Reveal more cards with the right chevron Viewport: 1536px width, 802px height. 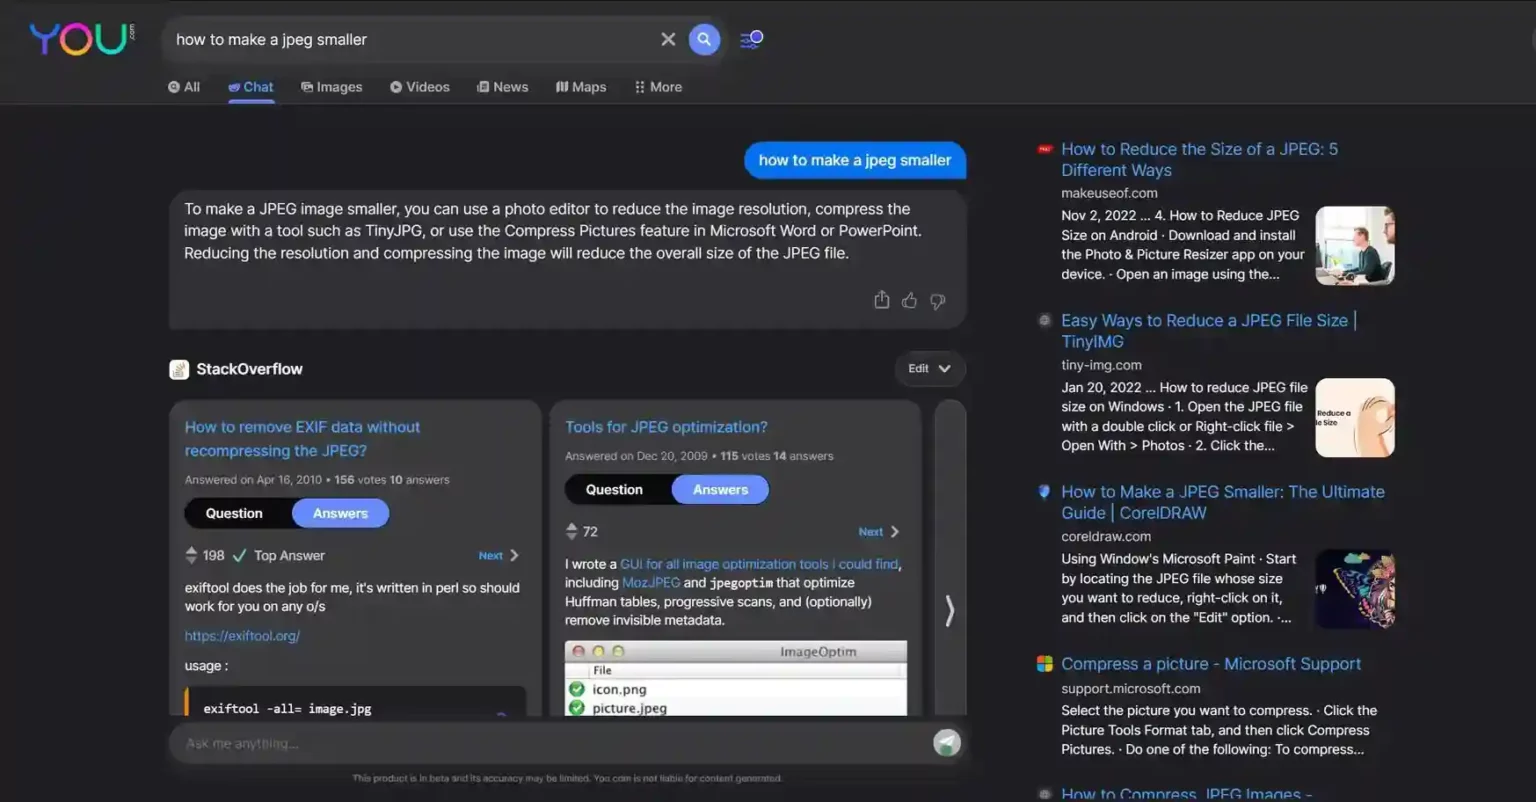point(948,610)
